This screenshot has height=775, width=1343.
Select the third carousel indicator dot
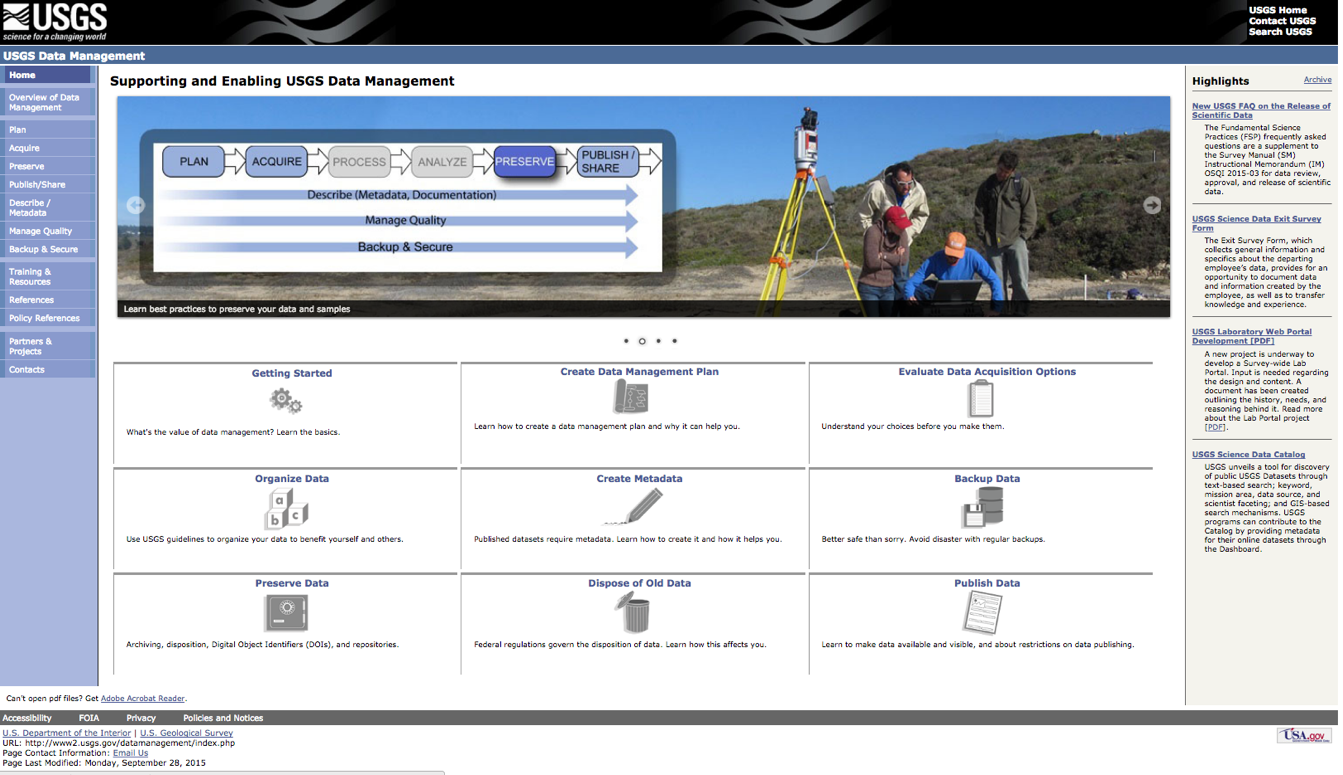[x=658, y=341]
